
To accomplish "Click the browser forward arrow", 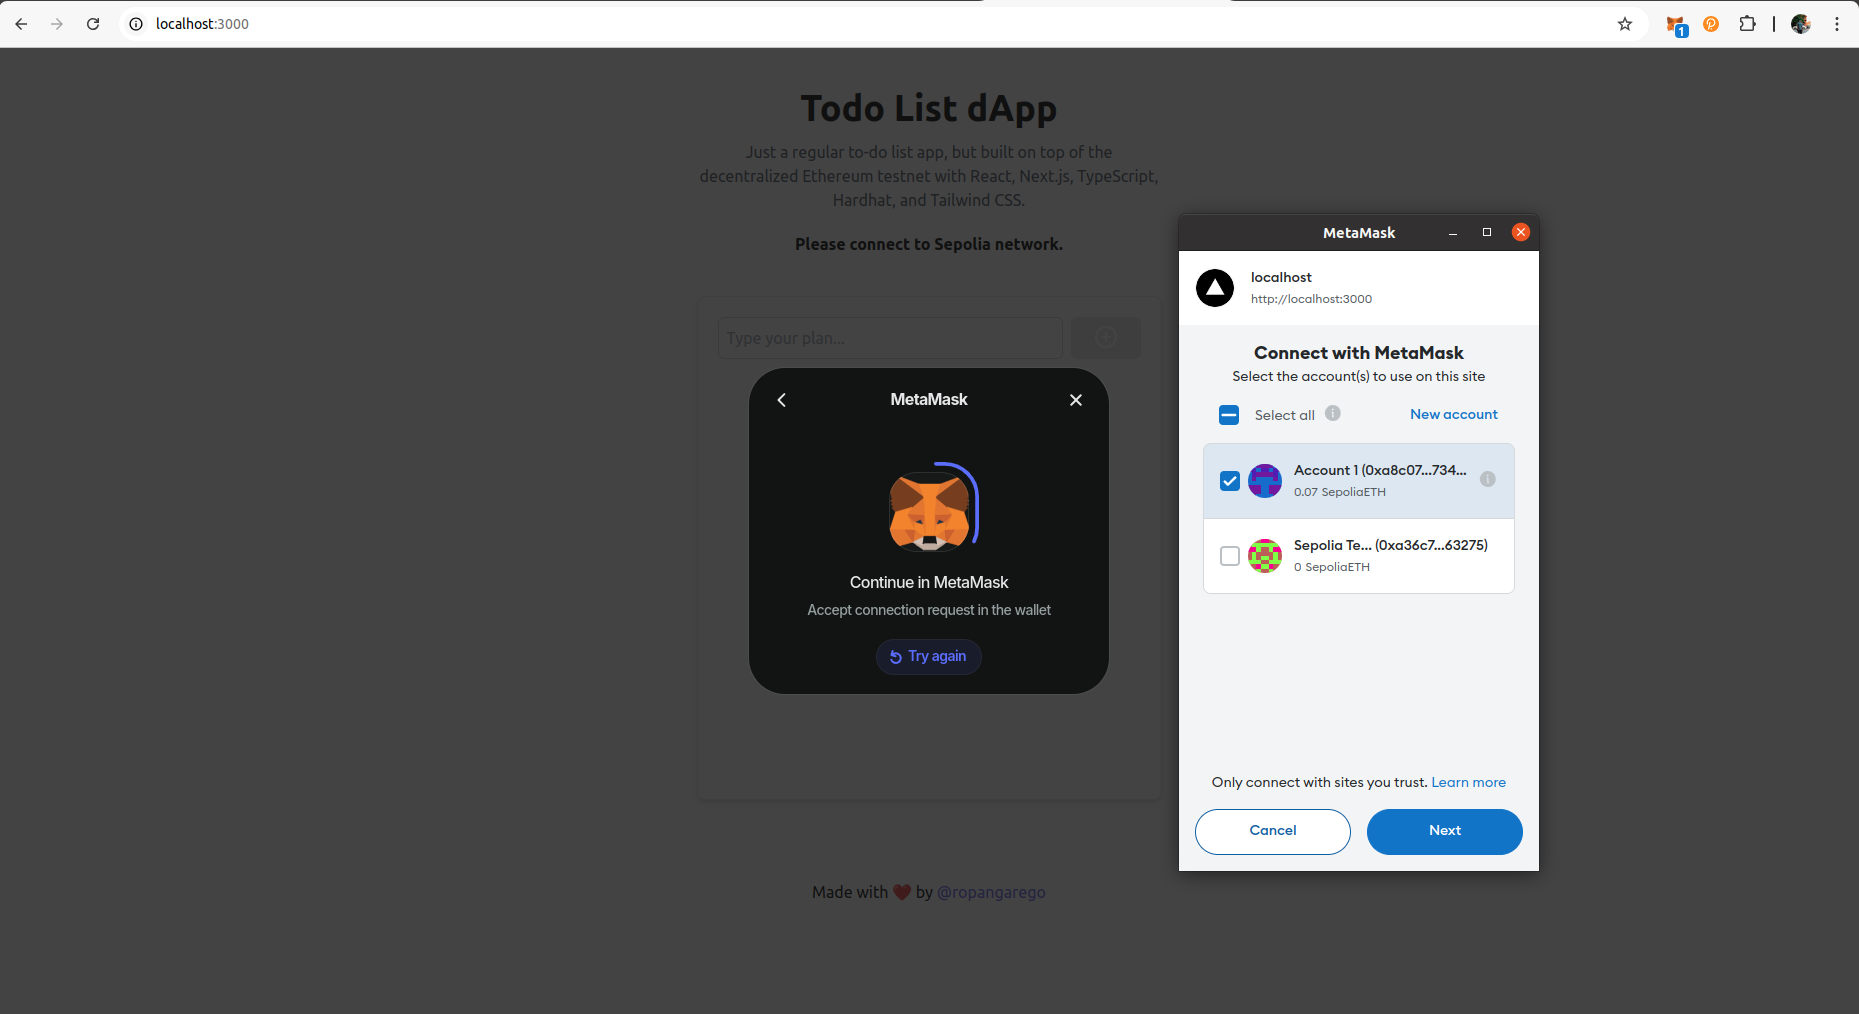I will click(x=57, y=24).
